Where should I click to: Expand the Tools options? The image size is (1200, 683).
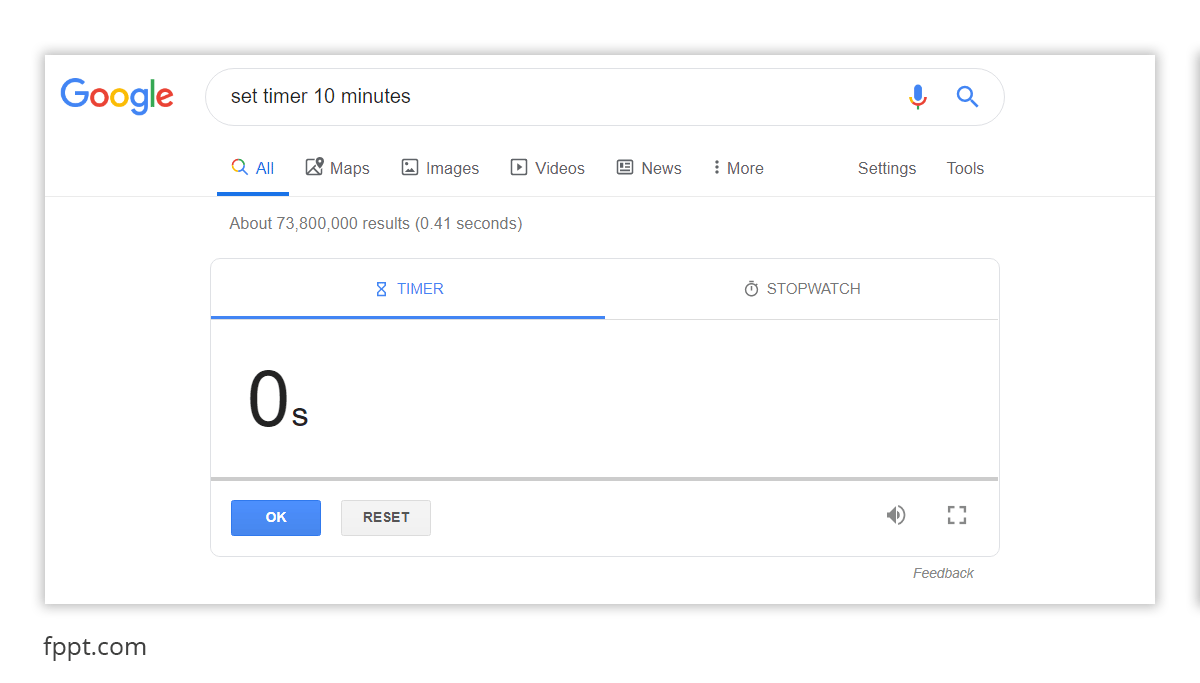click(x=965, y=168)
